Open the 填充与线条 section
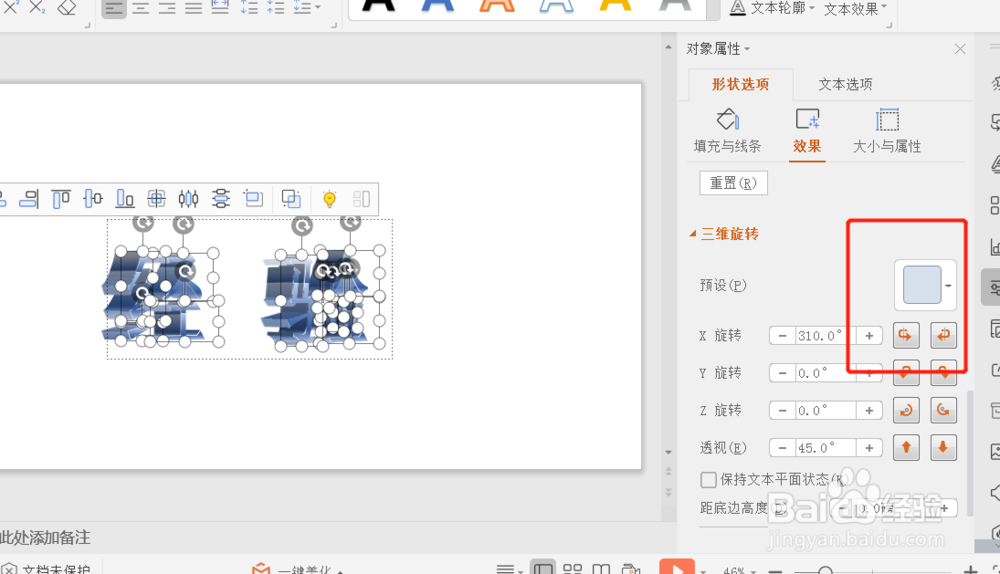This screenshot has width=1000, height=574. 727,131
